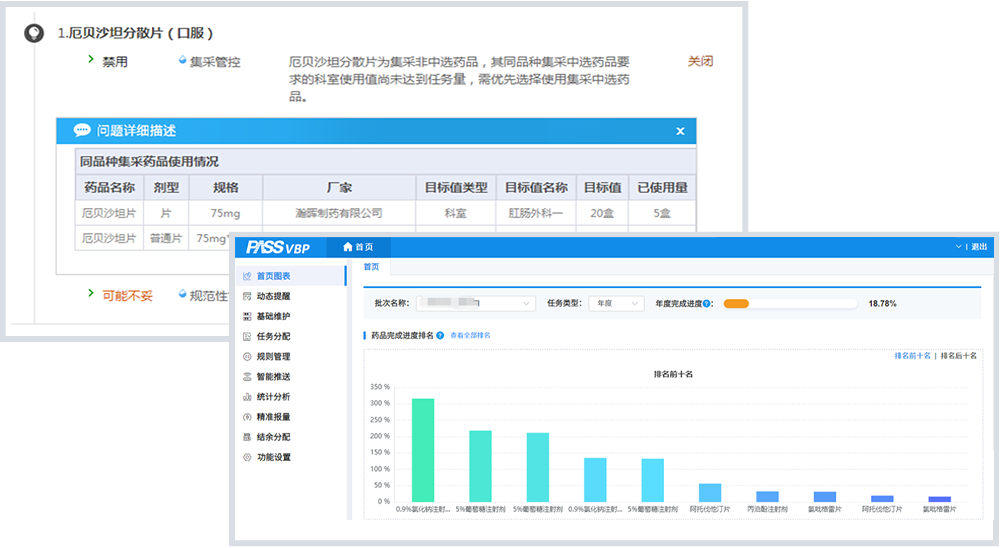Click the 动态提醒 sidebar icon

click(x=247, y=296)
